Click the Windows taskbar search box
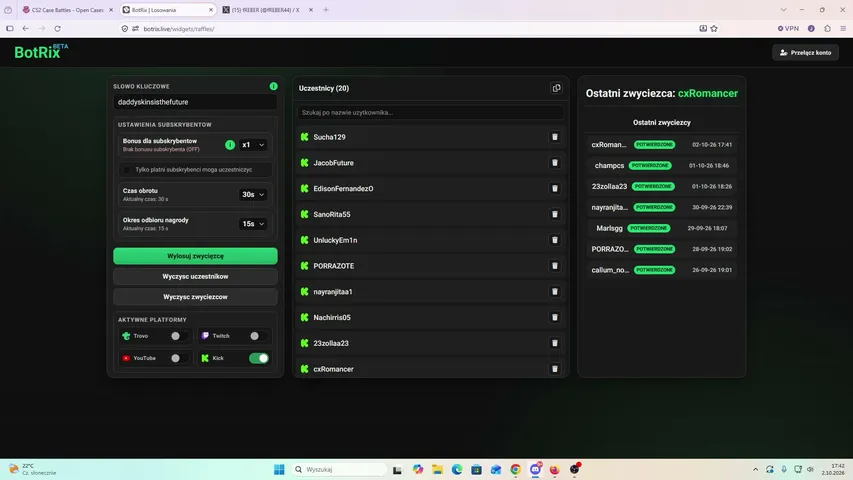 (x=339, y=469)
